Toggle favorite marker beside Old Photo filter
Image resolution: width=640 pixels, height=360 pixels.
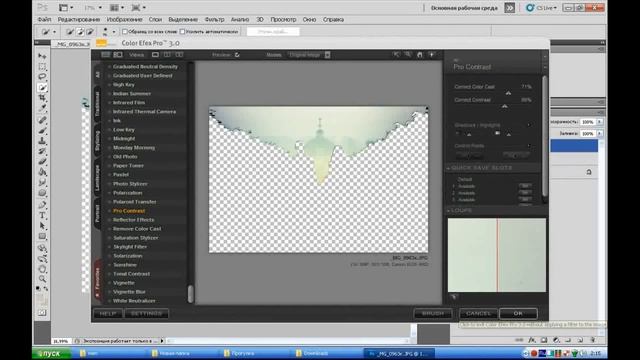109,157
